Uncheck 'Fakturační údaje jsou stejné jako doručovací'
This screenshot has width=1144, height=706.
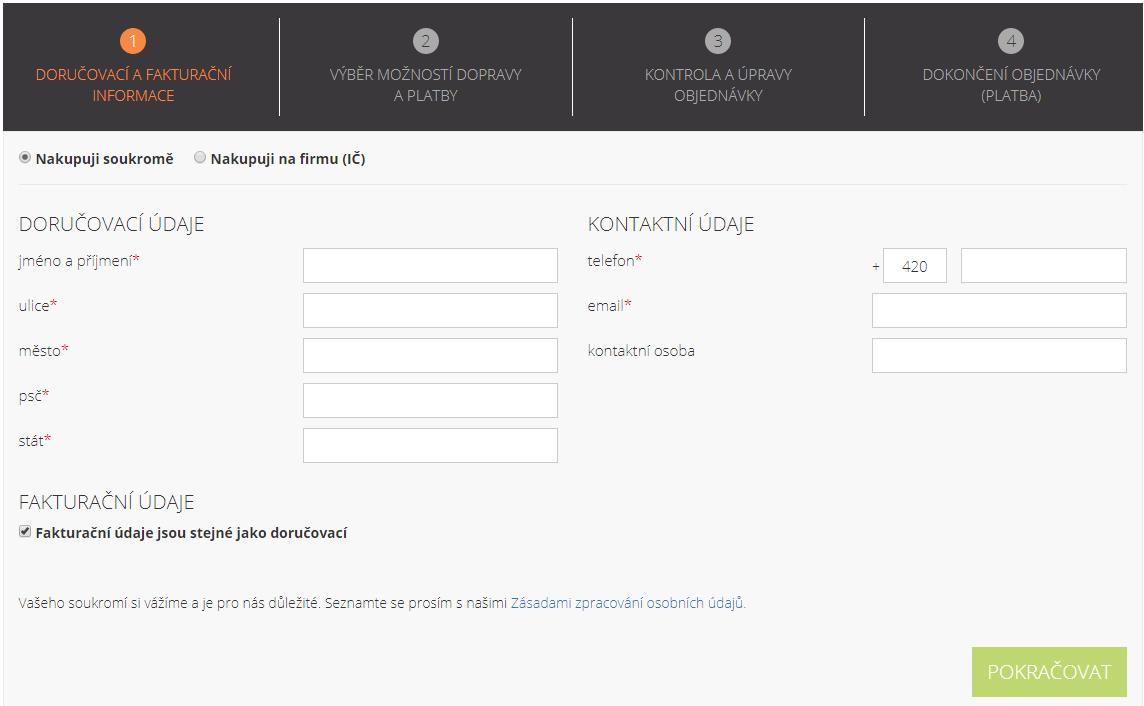(26, 532)
